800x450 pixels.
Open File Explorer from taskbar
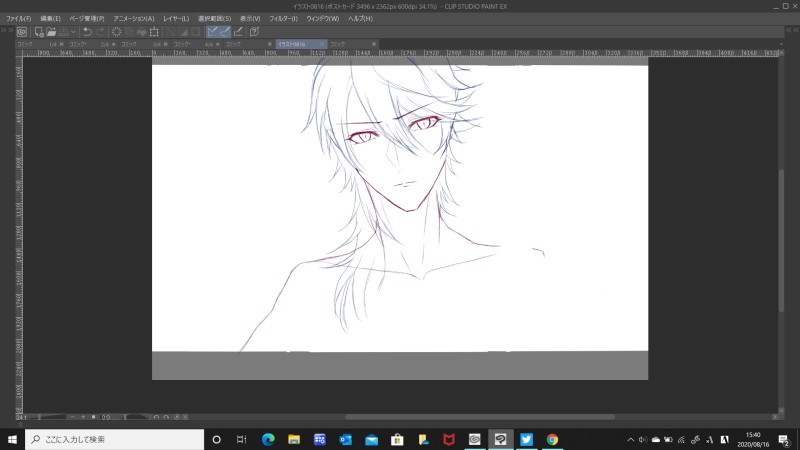[x=294, y=439]
